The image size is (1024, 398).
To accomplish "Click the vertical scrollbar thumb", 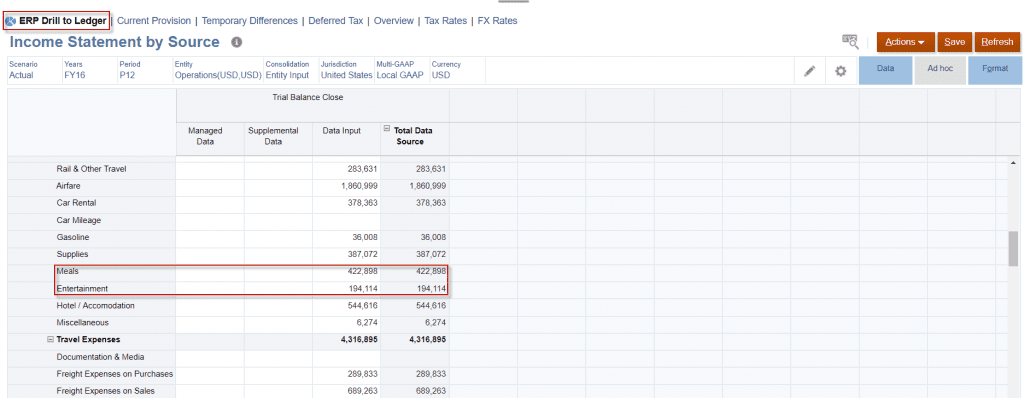I will (x=1014, y=248).
